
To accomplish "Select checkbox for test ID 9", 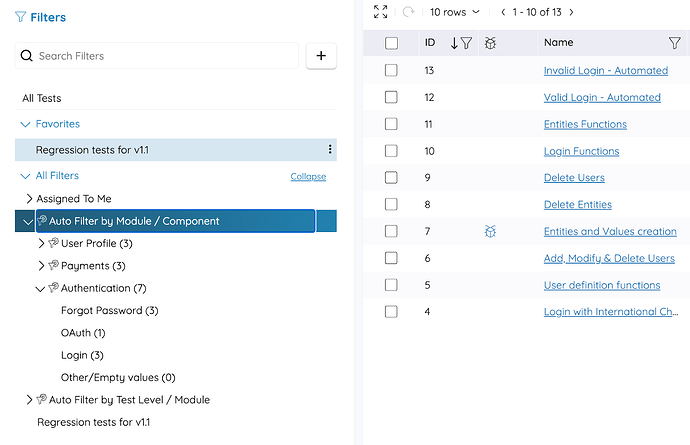I will click(x=391, y=178).
